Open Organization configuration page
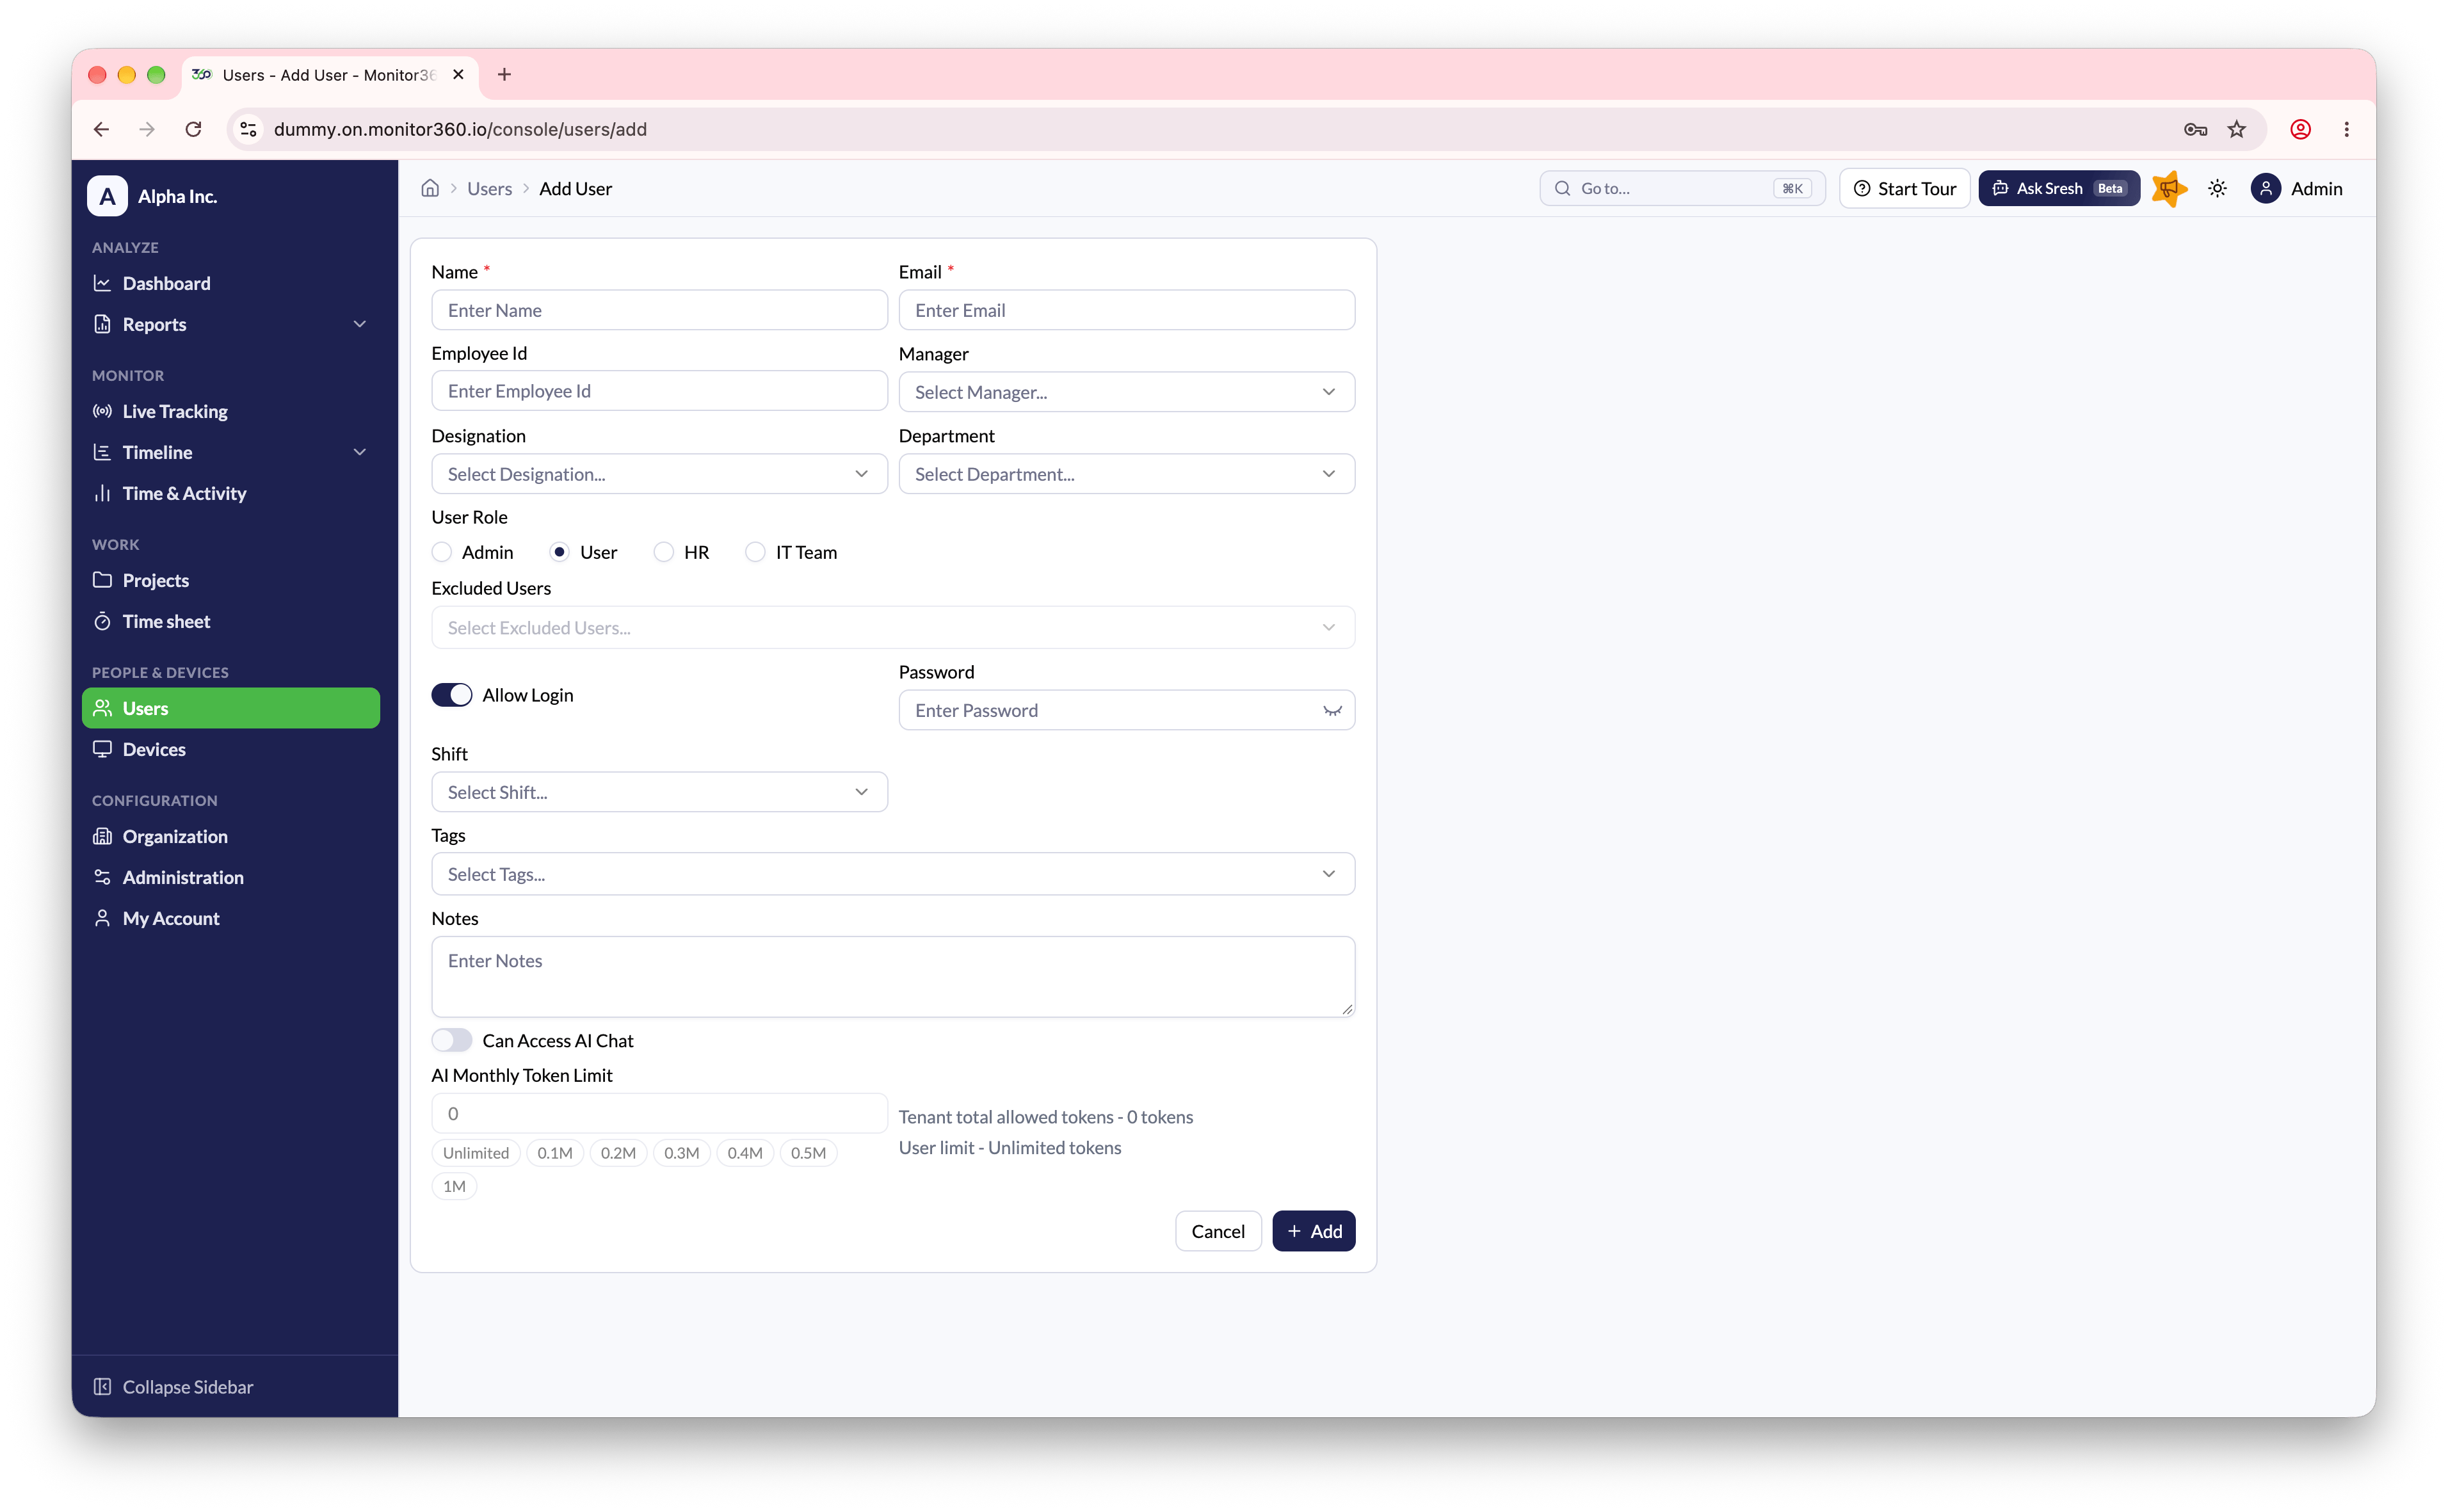Viewport: 2448px width, 1512px height. click(x=231, y=836)
